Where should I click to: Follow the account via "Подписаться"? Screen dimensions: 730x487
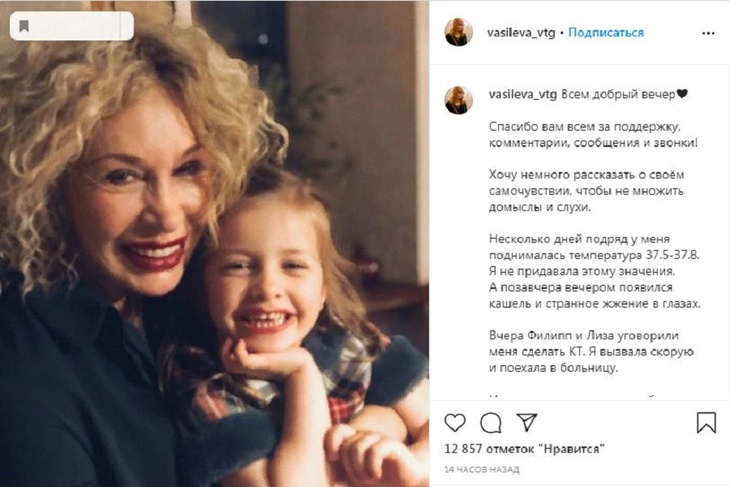[606, 32]
